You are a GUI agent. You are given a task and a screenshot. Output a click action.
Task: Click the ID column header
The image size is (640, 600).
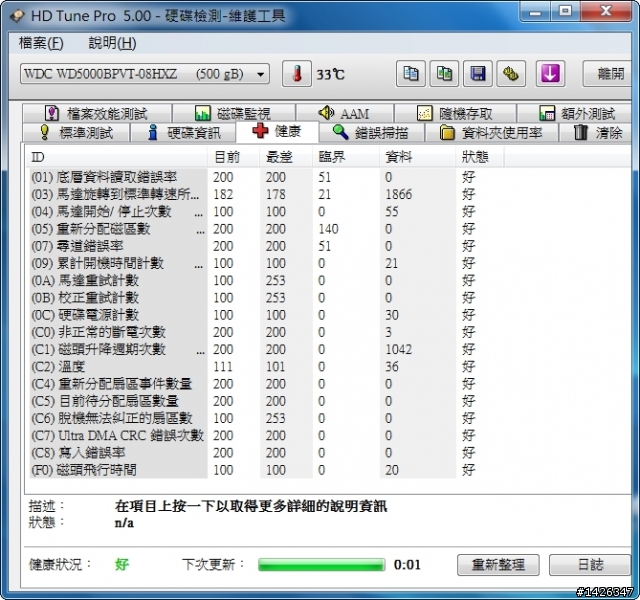117,157
